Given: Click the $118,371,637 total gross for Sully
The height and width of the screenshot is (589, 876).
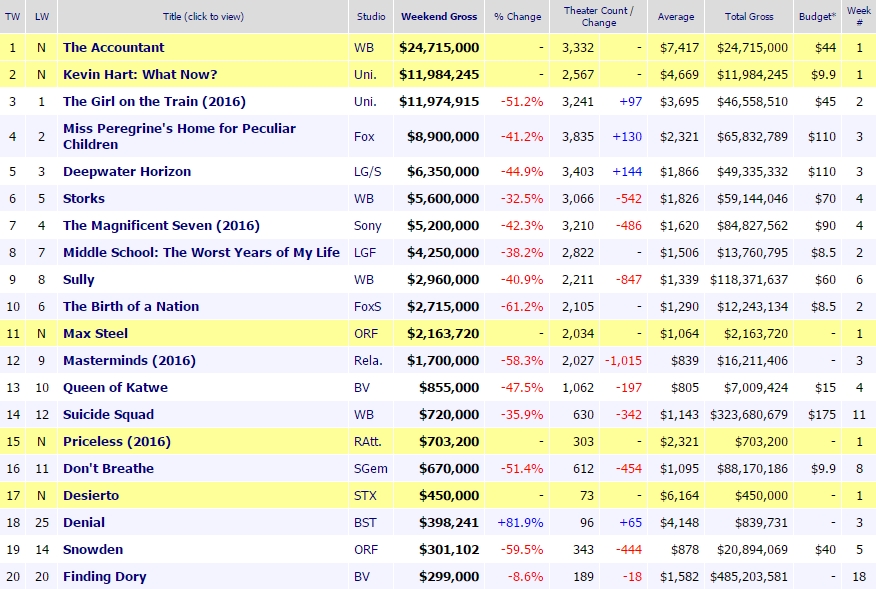Looking at the screenshot, I should (x=749, y=279).
